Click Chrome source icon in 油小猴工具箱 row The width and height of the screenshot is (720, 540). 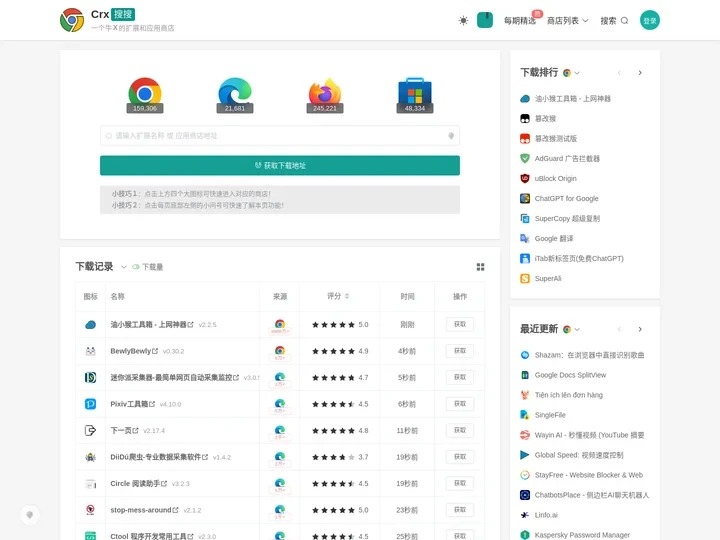pyautogui.click(x=280, y=324)
